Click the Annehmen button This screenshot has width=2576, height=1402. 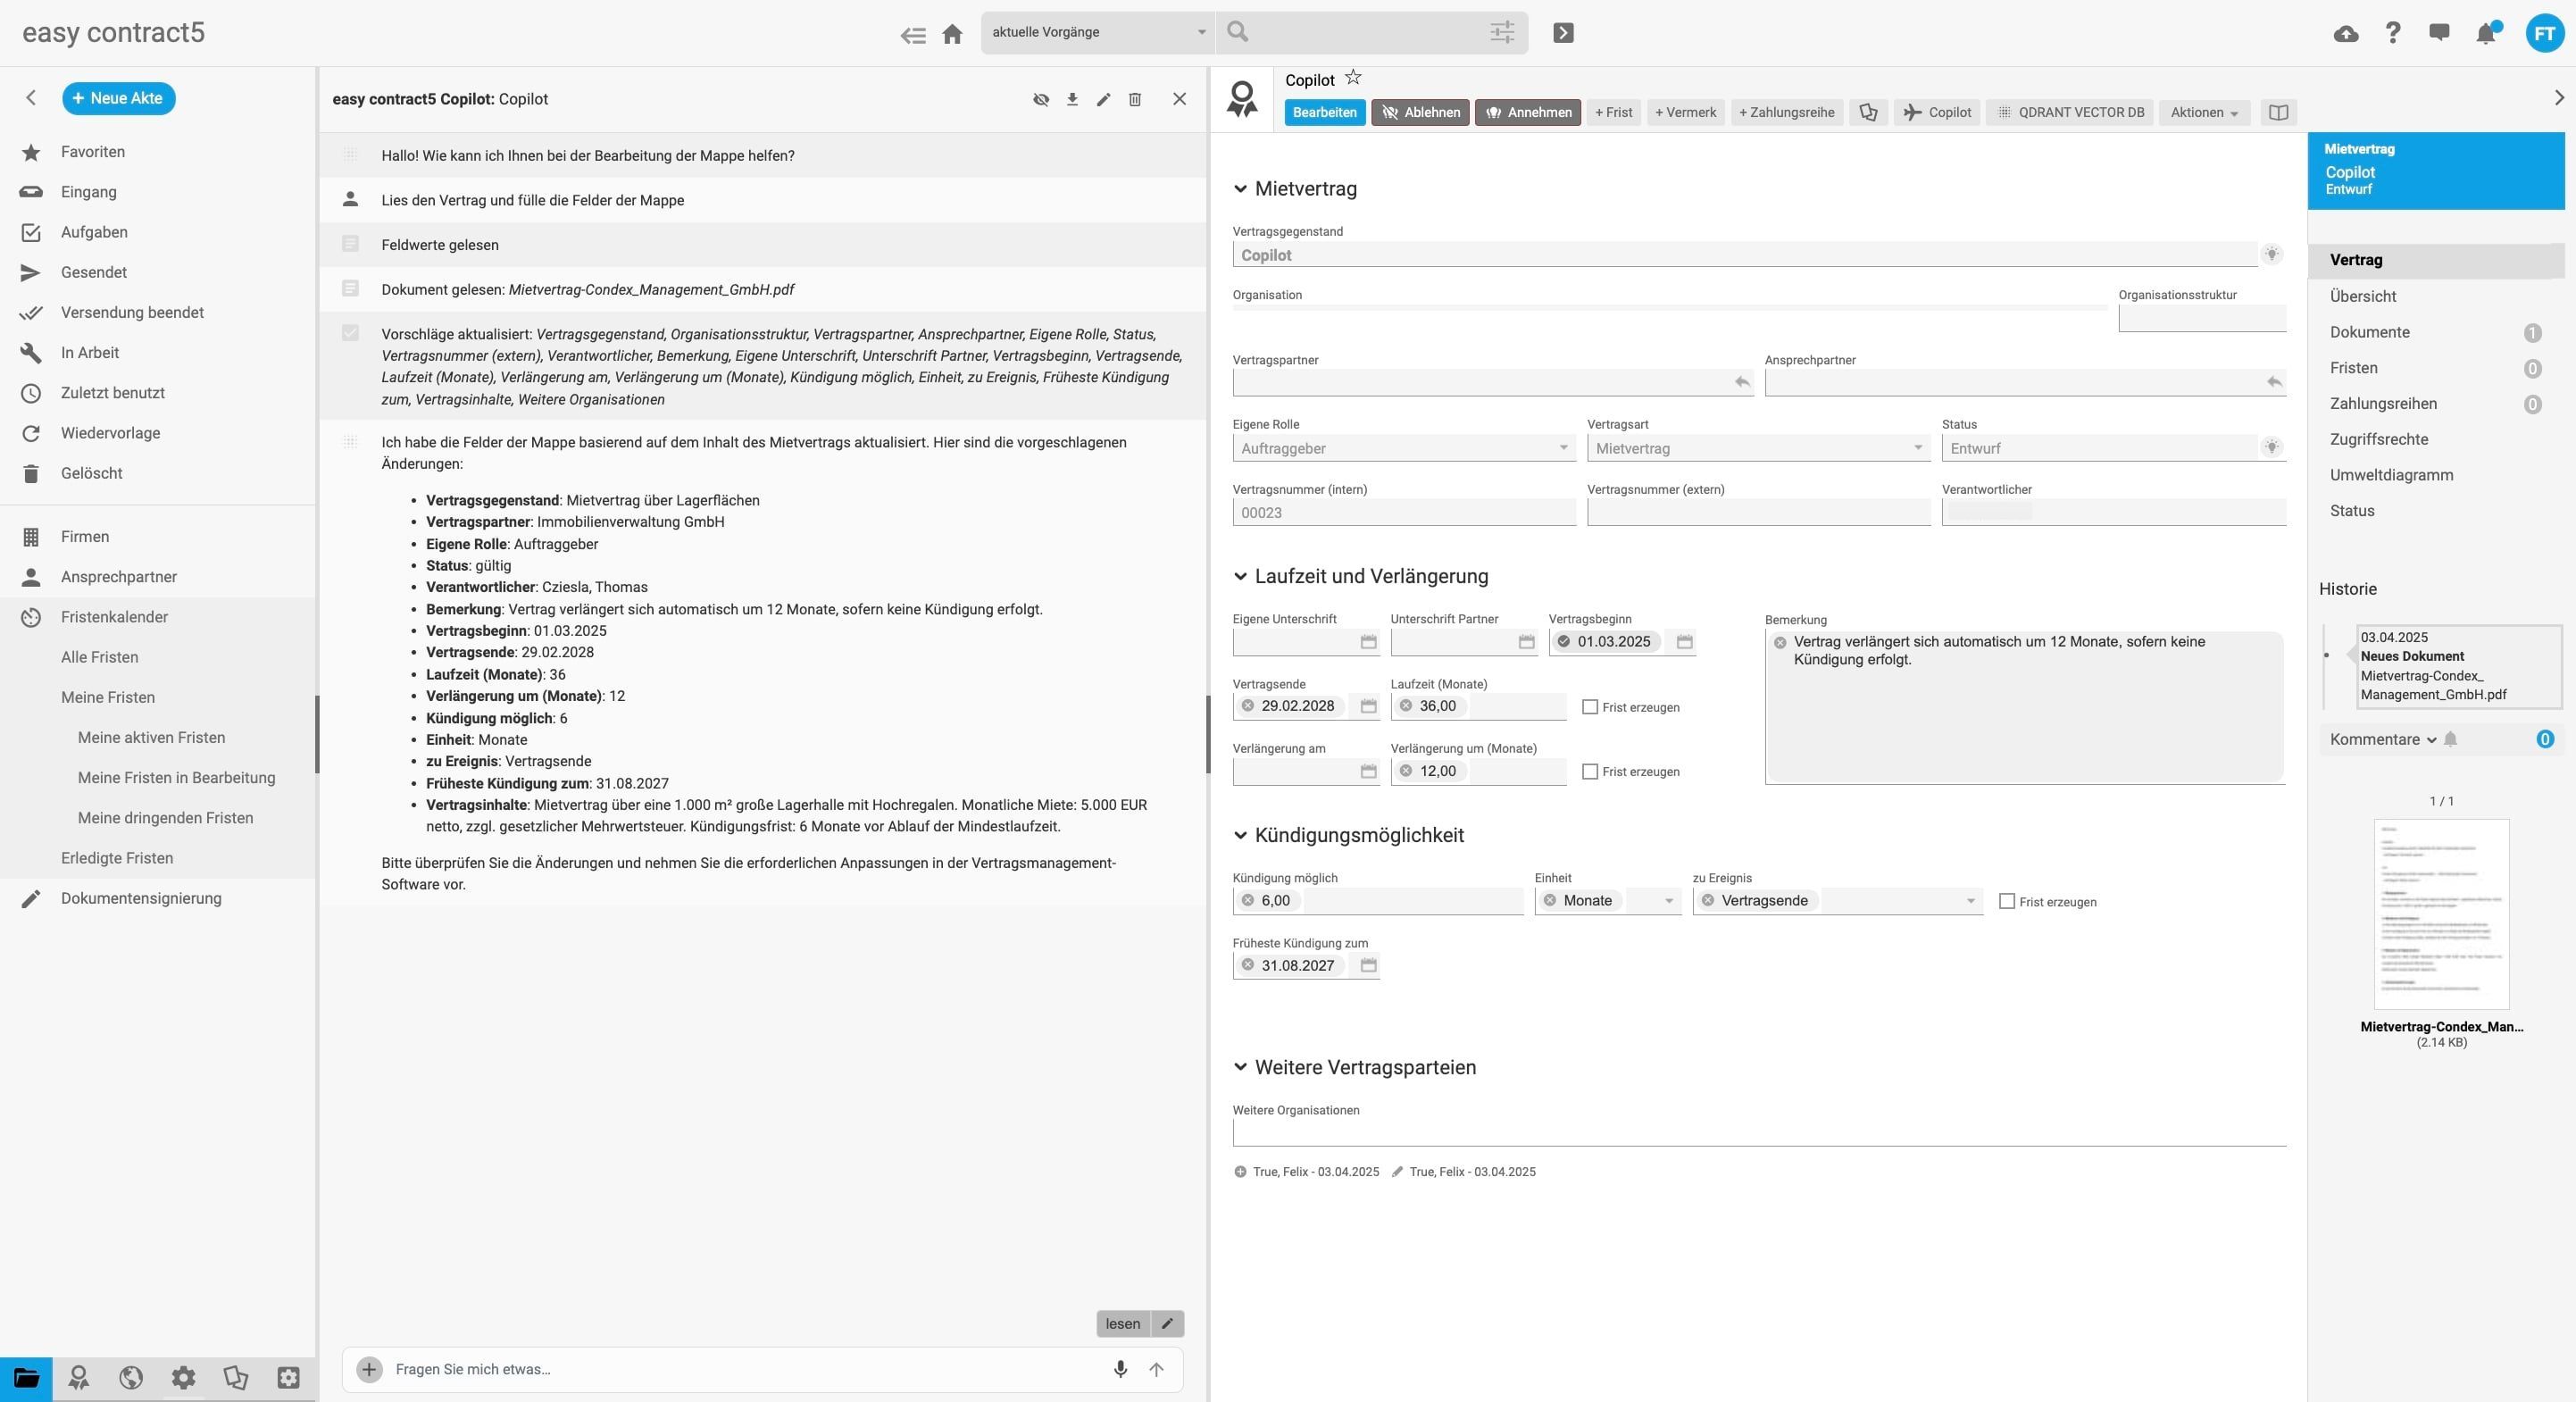pos(1527,112)
